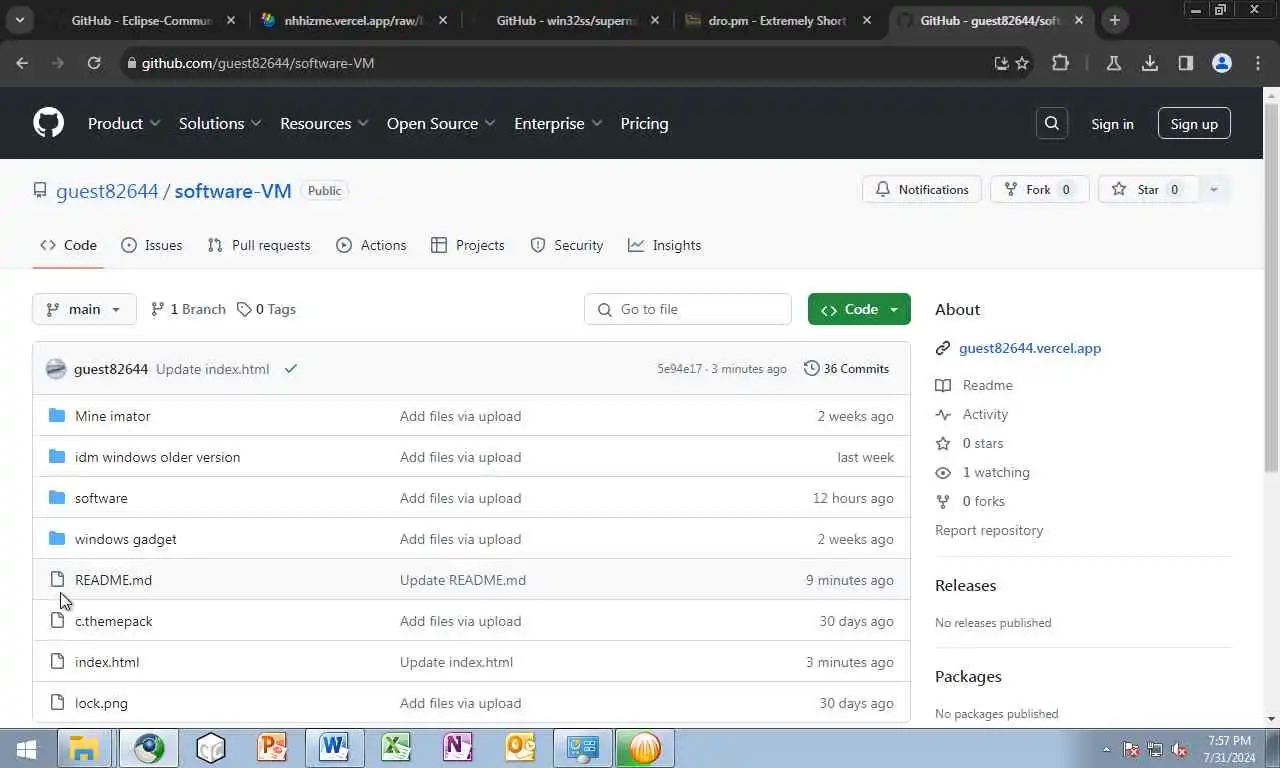Switch to the Pull requests tab
Viewport: 1280px width, 768px height.
coord(259,245)
